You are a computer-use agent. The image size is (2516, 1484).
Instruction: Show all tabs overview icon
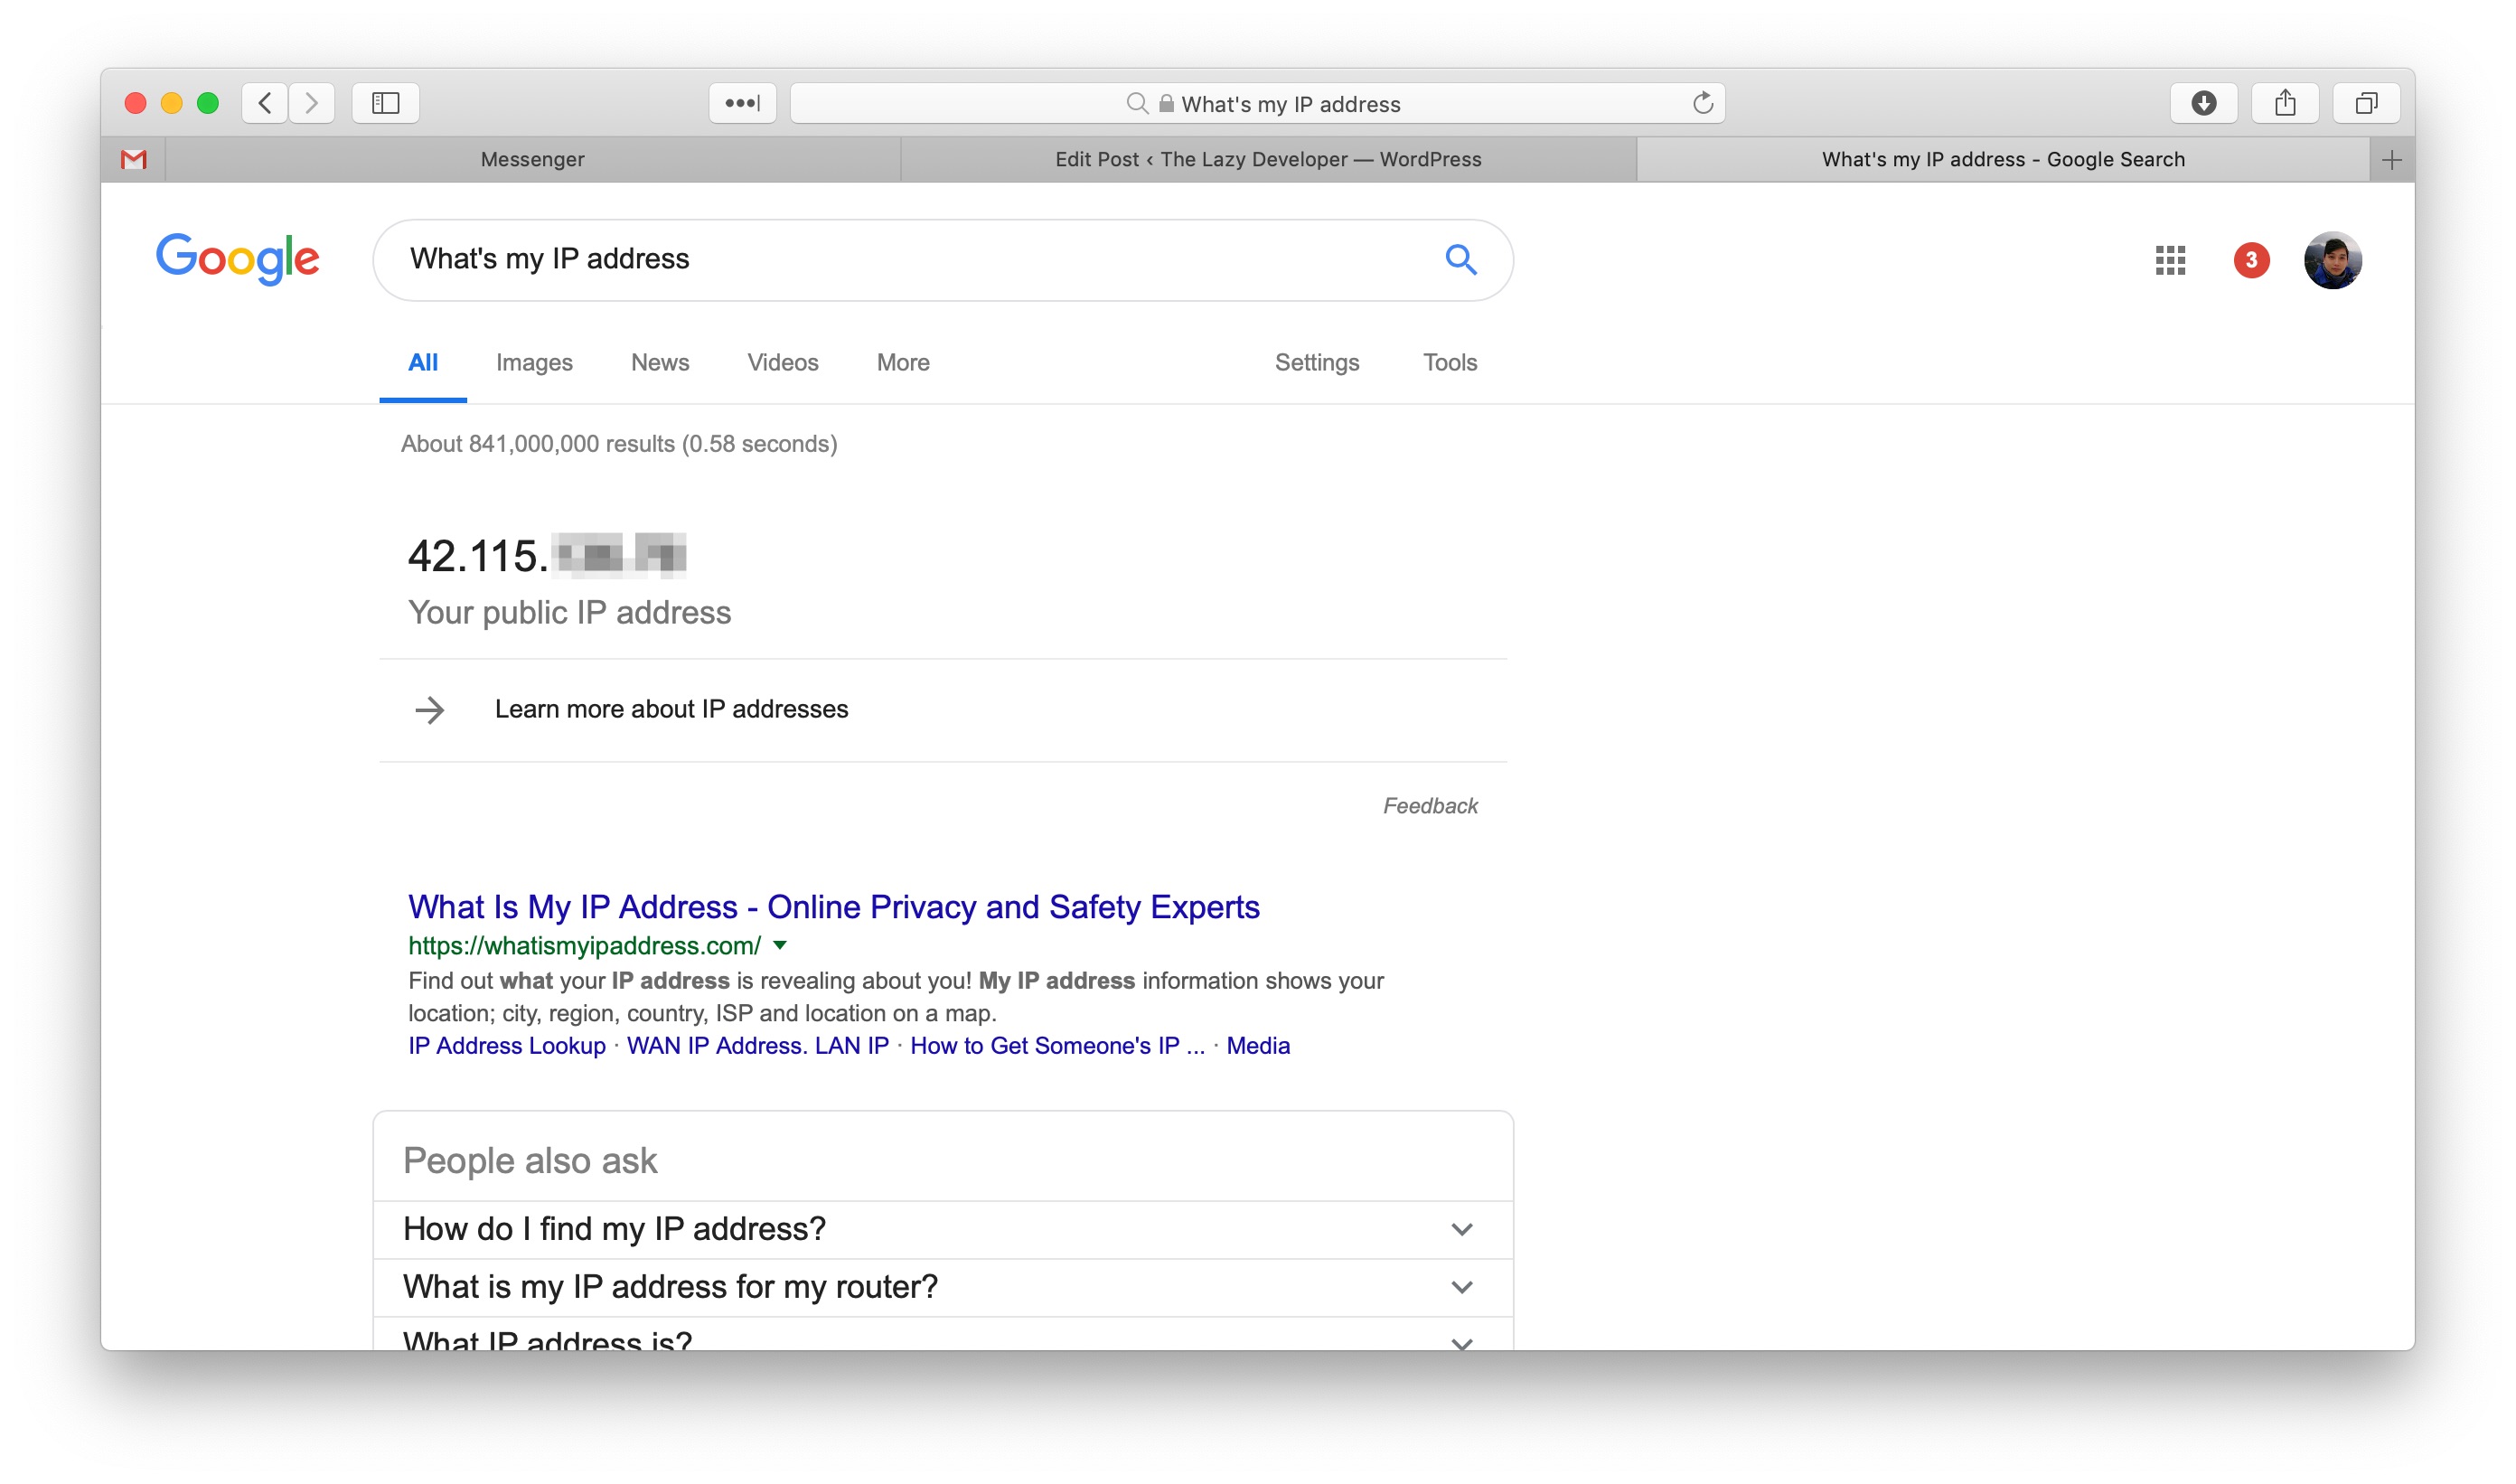pos(2365,103)
